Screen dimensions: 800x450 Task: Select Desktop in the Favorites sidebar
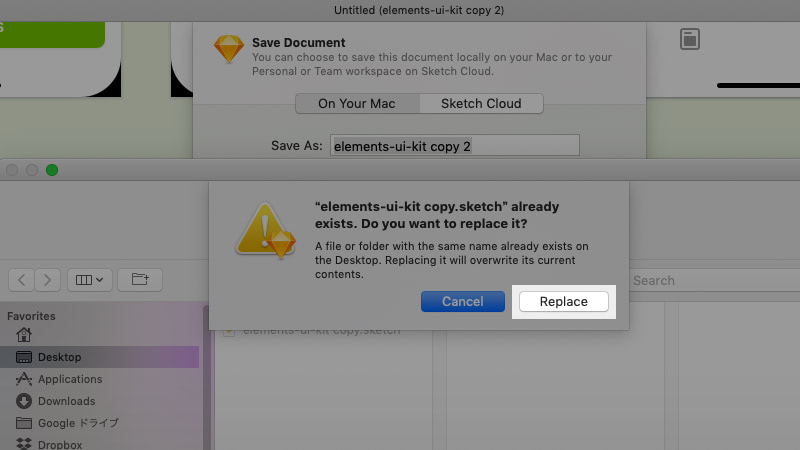click(x=99, y=357)
